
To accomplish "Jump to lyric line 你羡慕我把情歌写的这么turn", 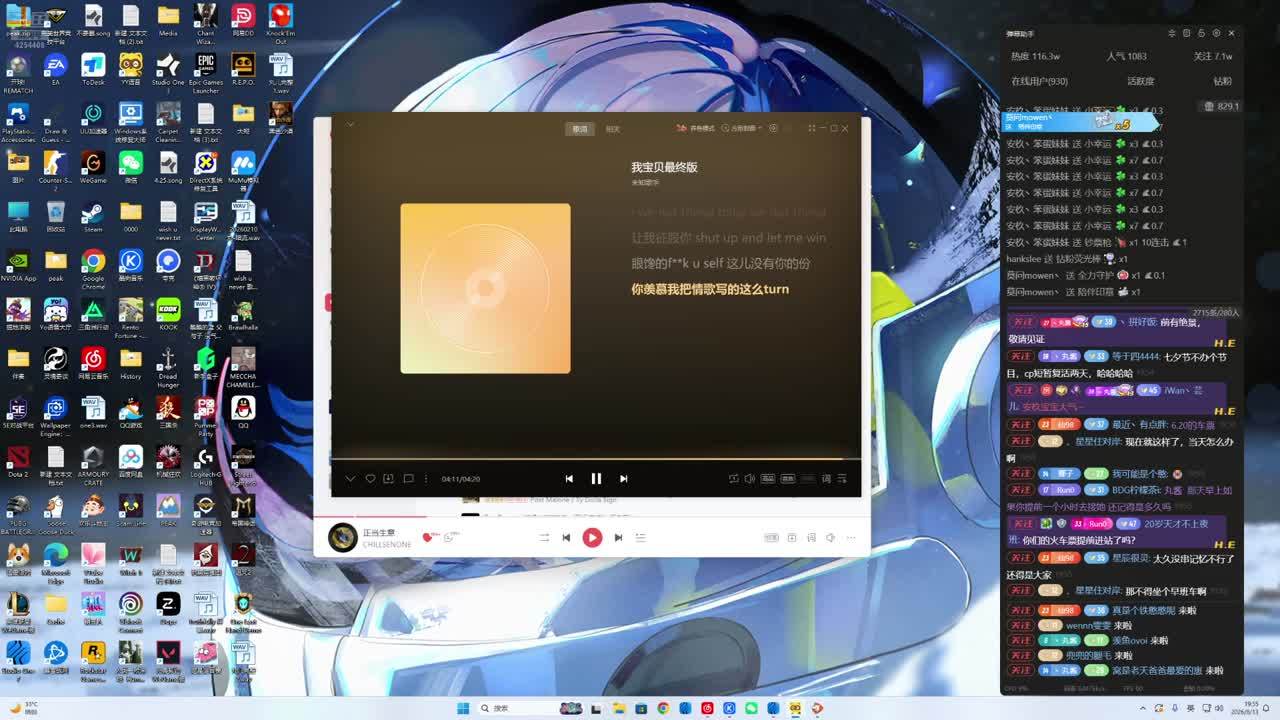I will click(710, 289).
